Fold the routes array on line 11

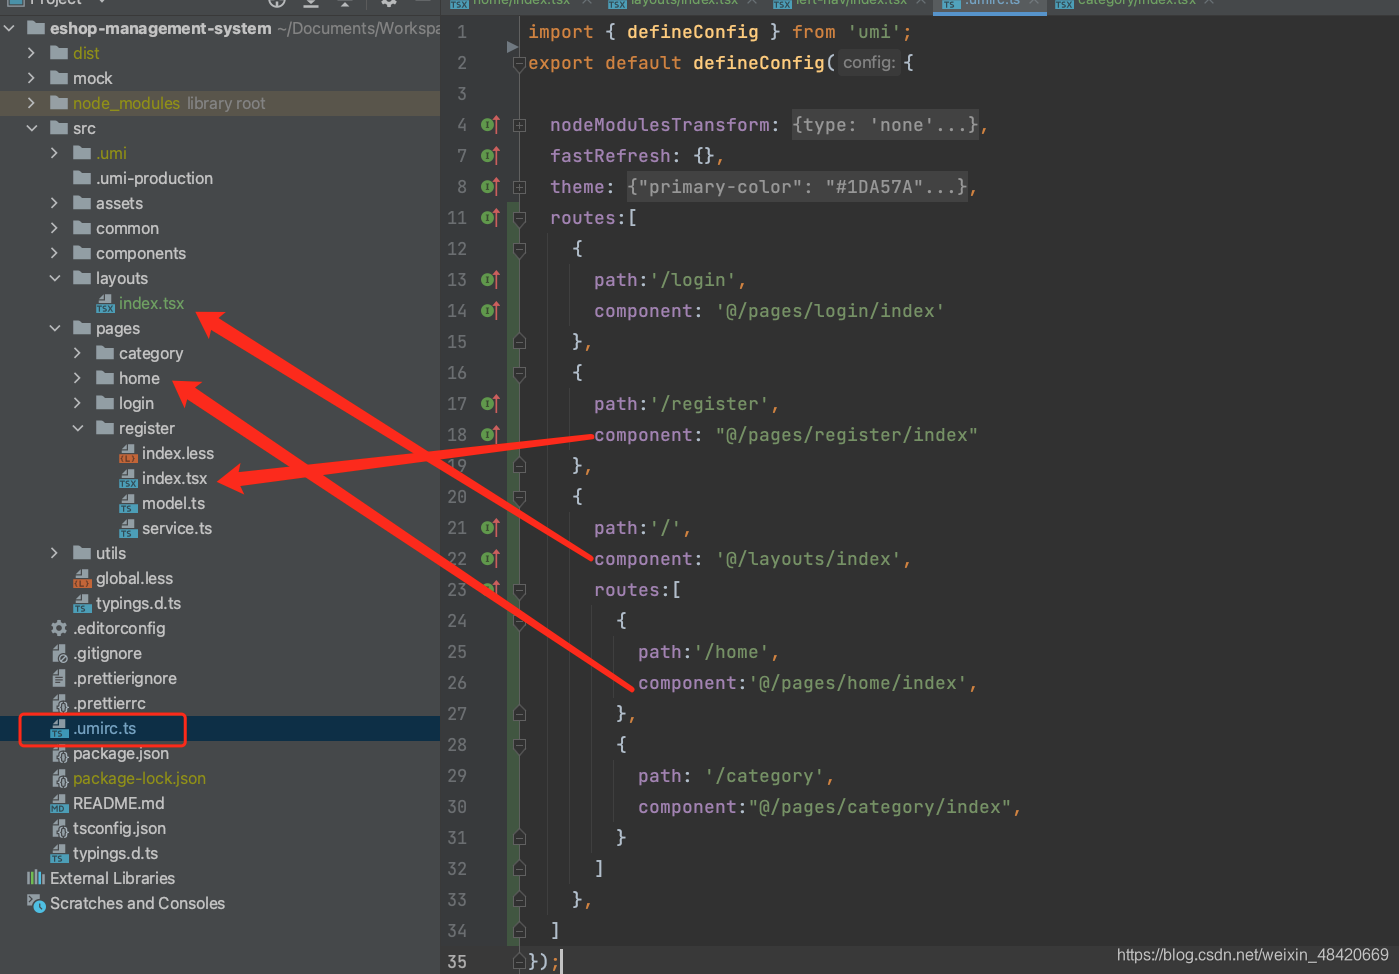click(519, 218)
